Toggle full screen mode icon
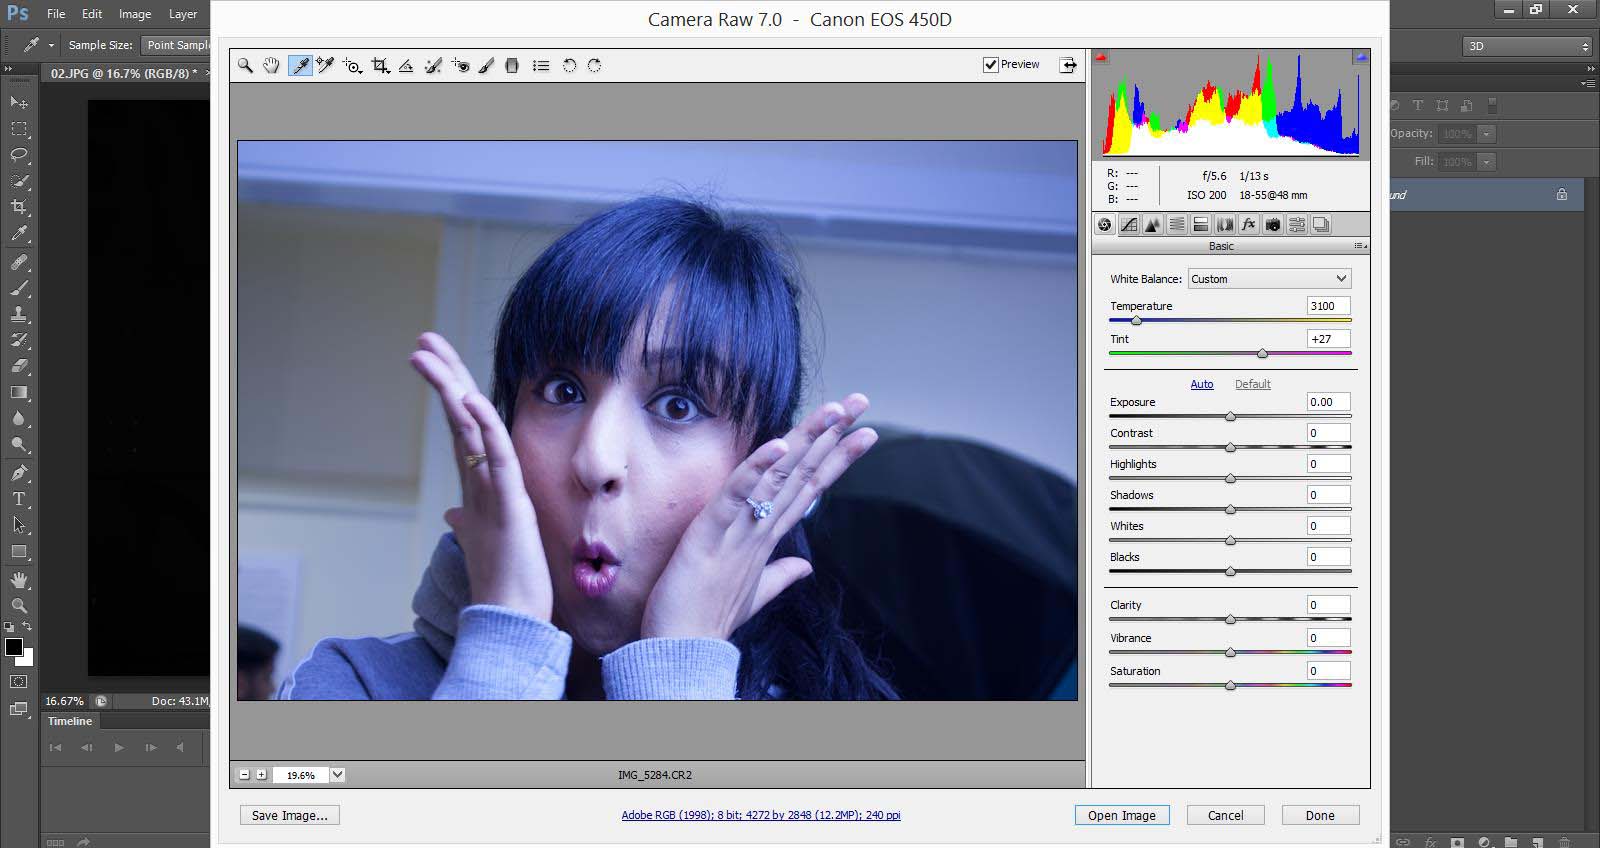The height and width of the screenshot is (848, 1600). (x=1068, y=65)
